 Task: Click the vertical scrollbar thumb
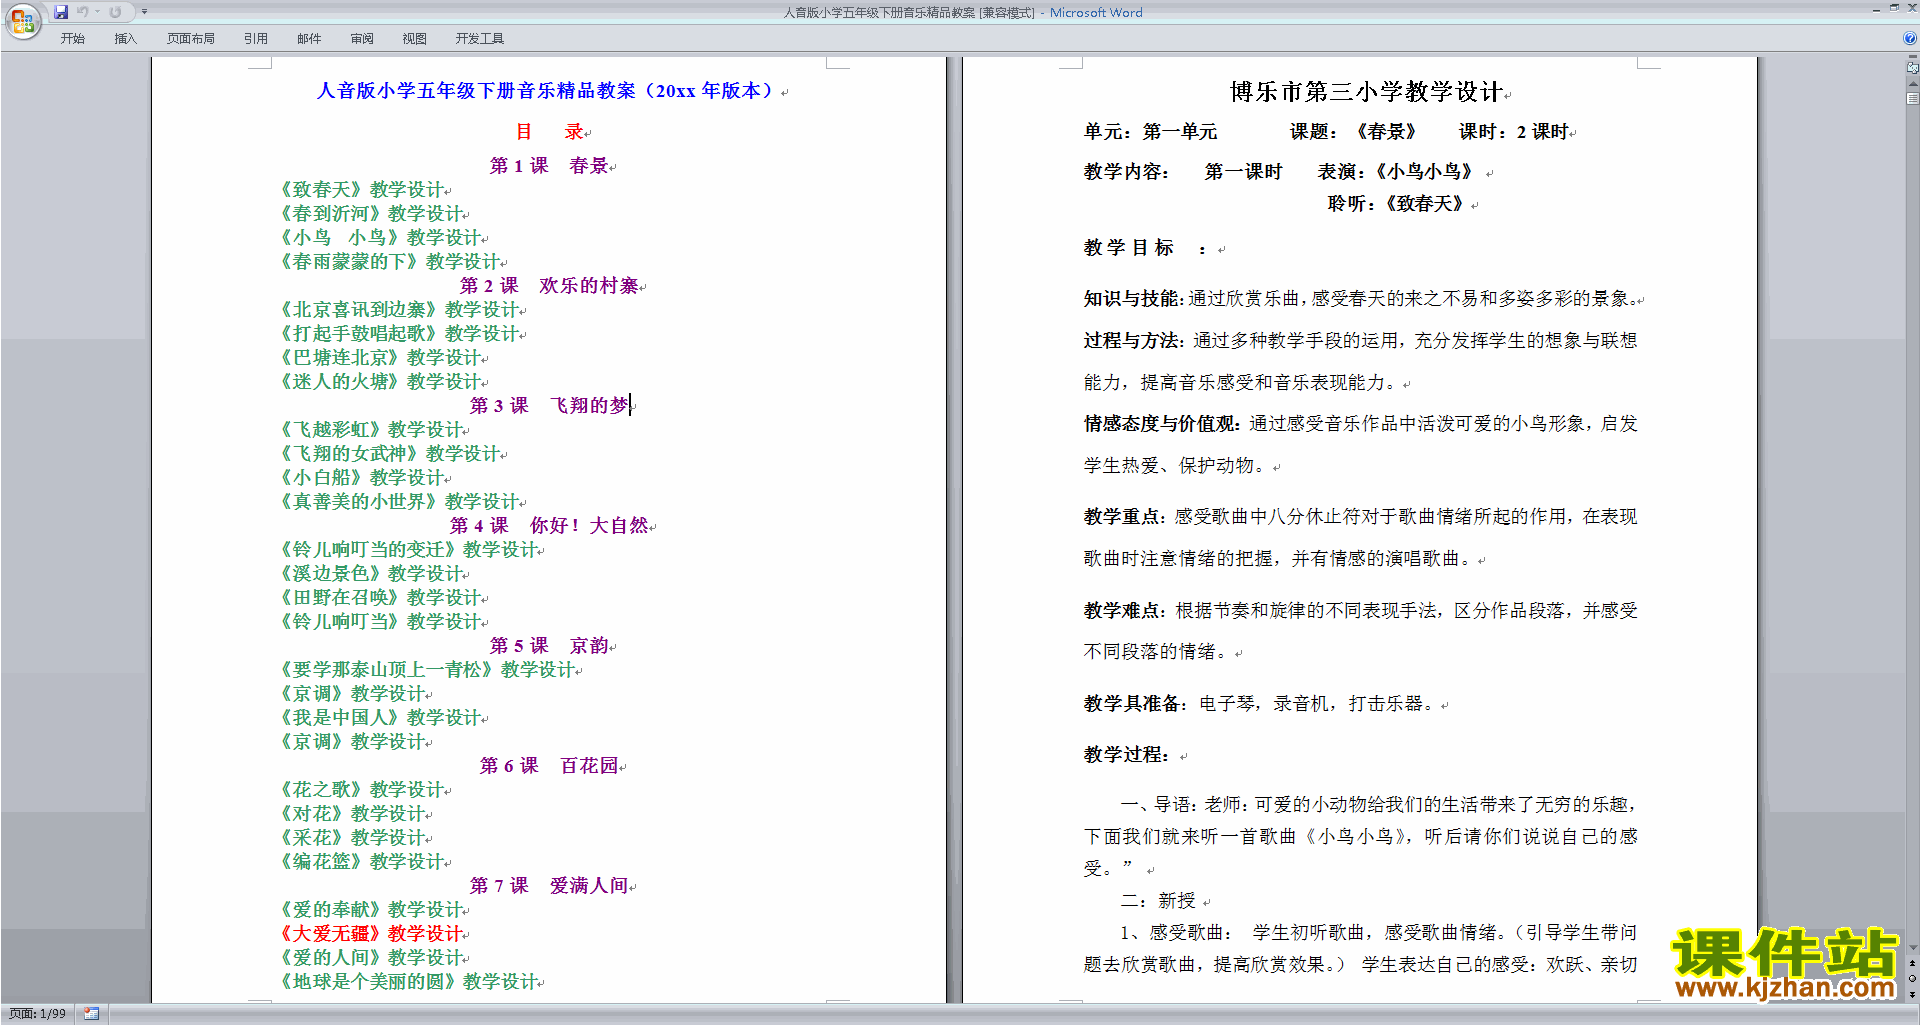1912,99
